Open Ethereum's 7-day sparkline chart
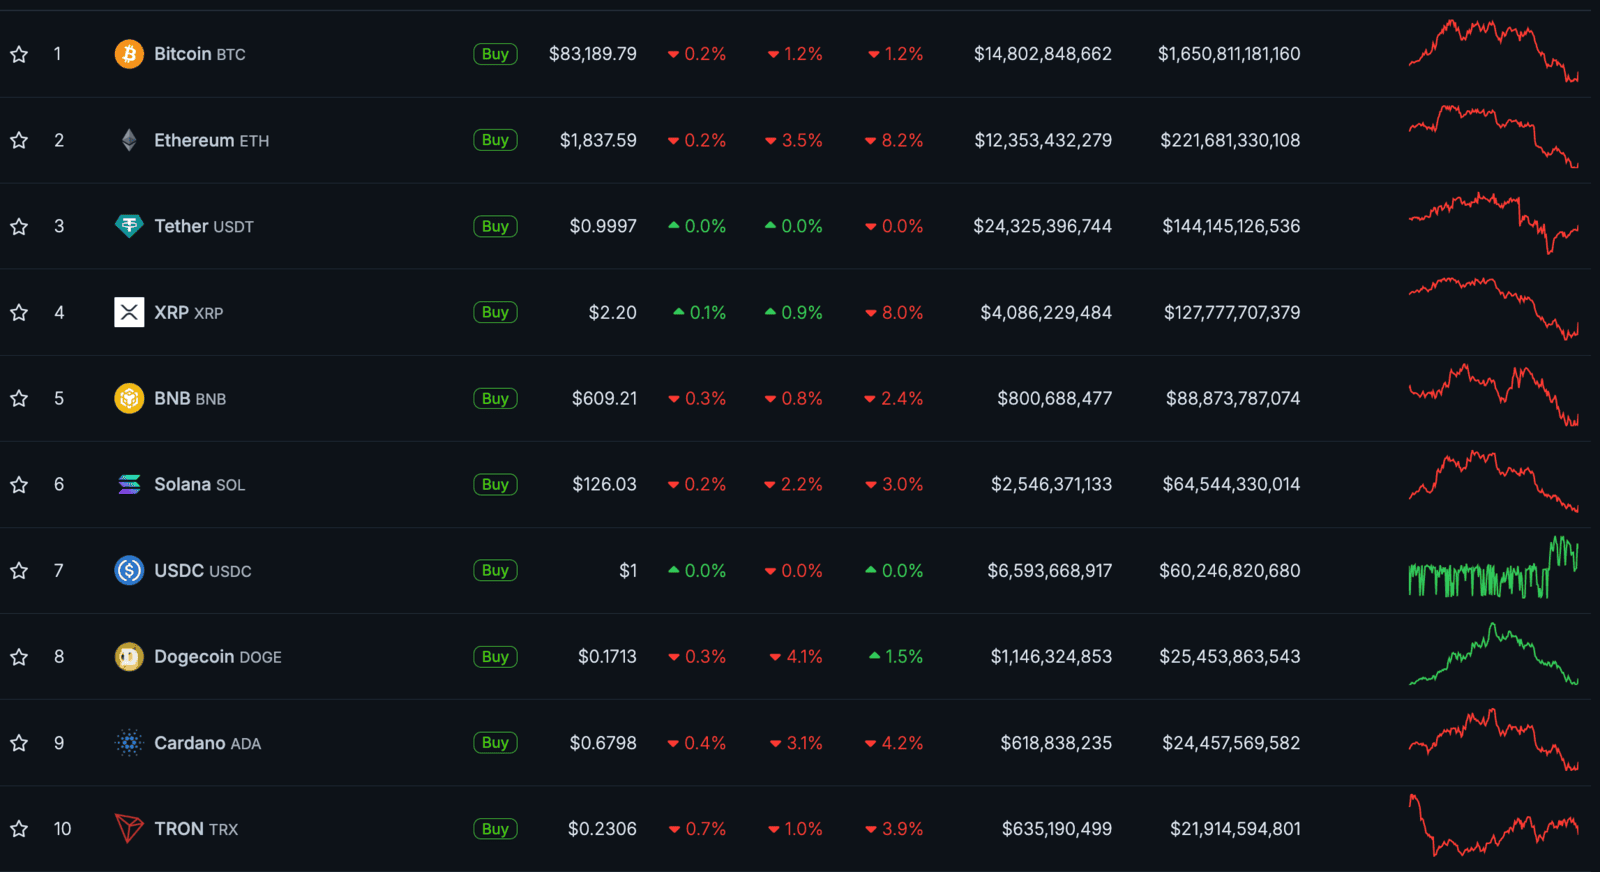Screen dimensions: 1600x872 click(x=1494, y=137)
